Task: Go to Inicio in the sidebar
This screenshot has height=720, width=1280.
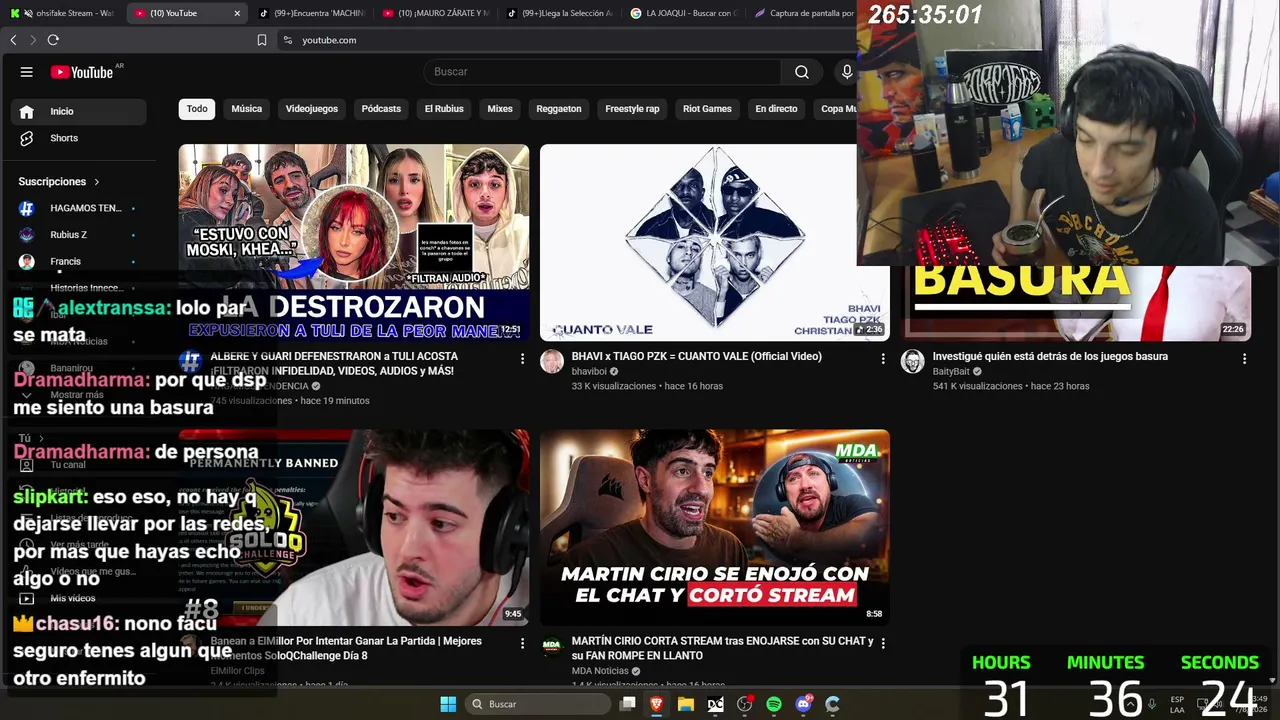Action: 79,112
